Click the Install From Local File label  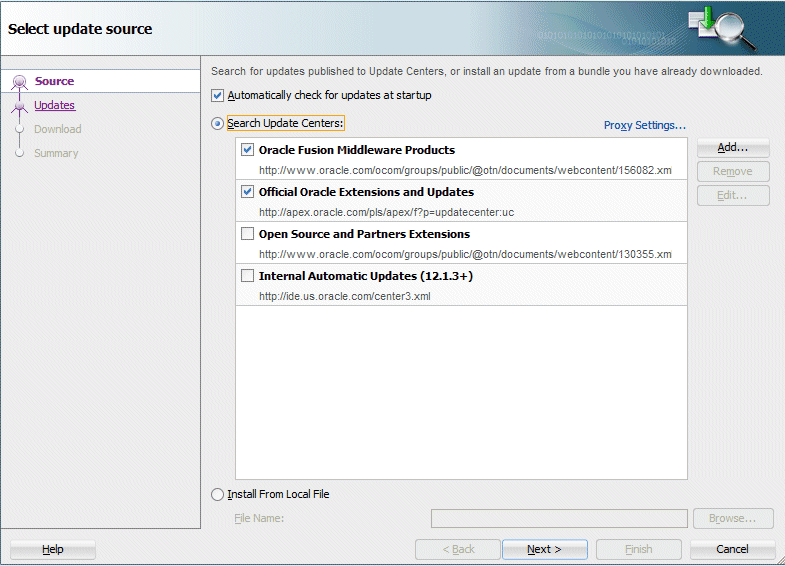coord(278,494)
